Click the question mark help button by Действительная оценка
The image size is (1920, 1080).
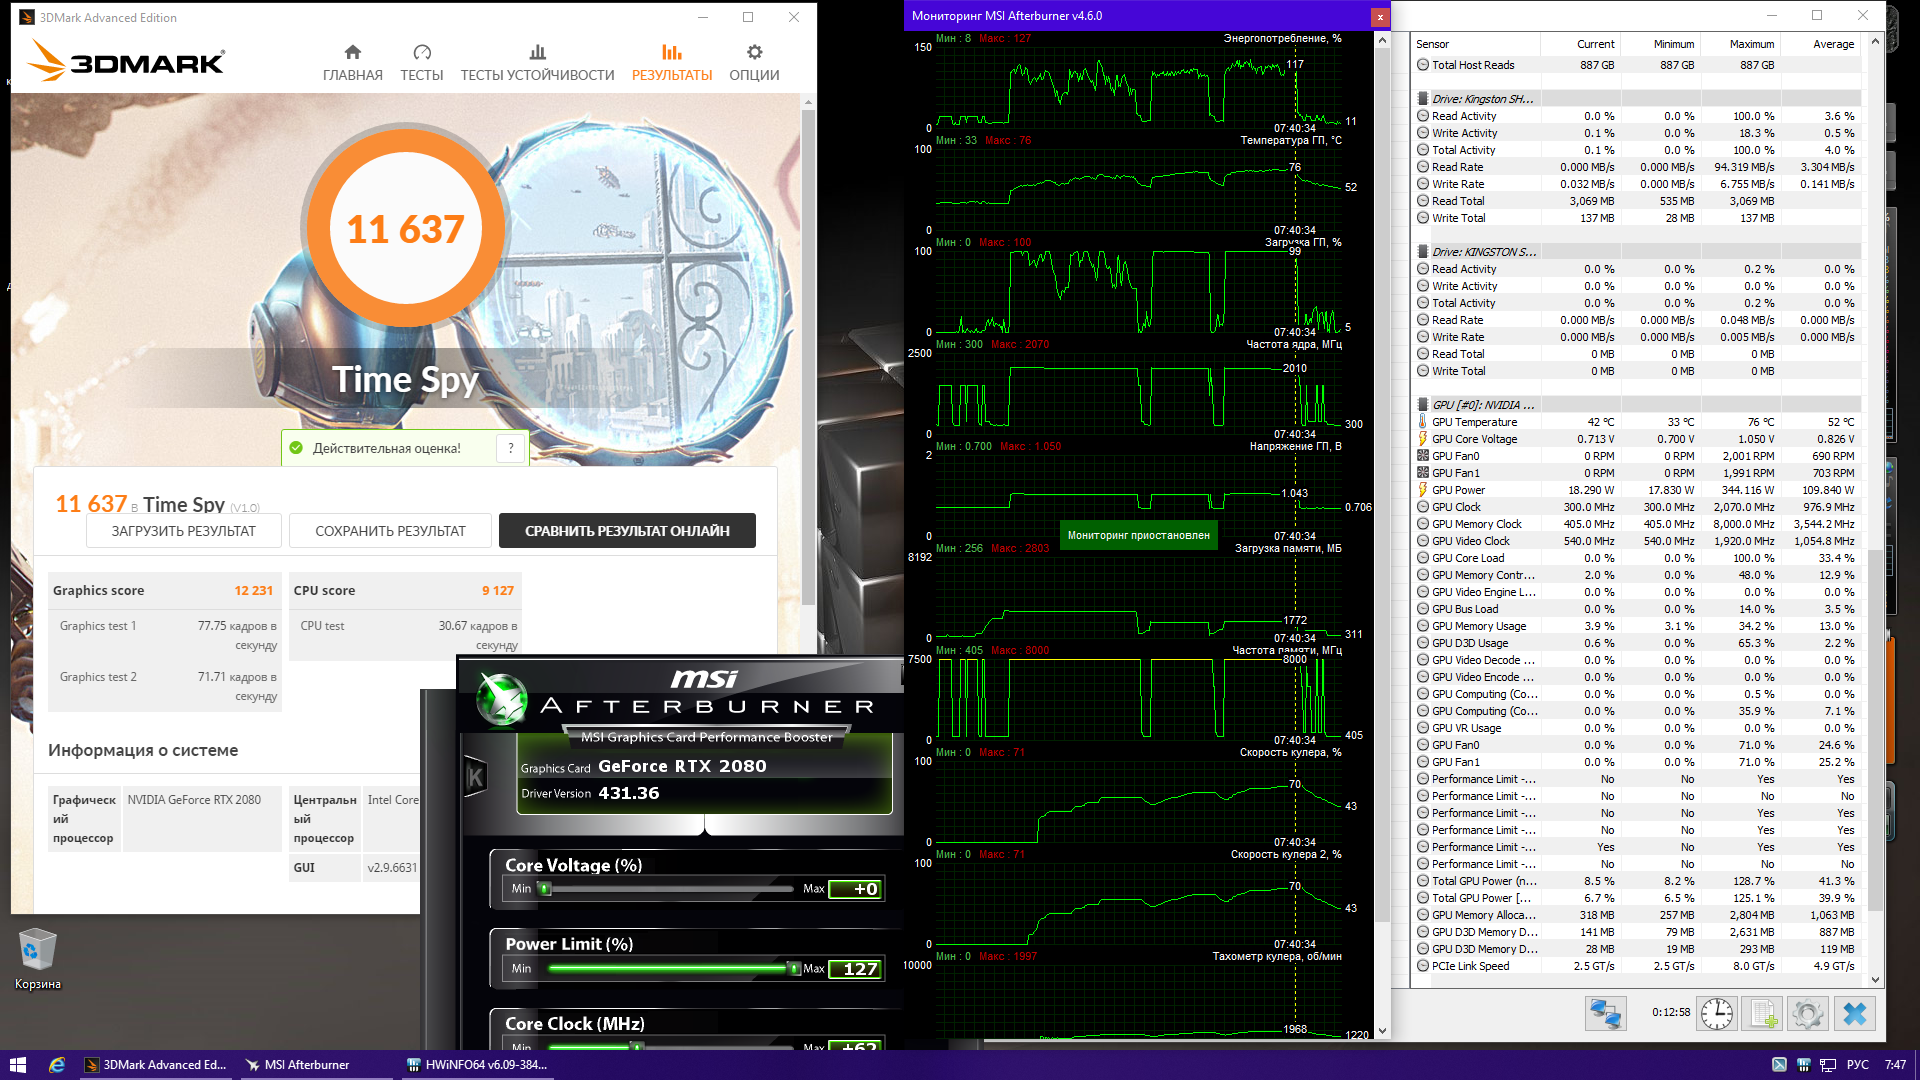[x=510, y=448]
